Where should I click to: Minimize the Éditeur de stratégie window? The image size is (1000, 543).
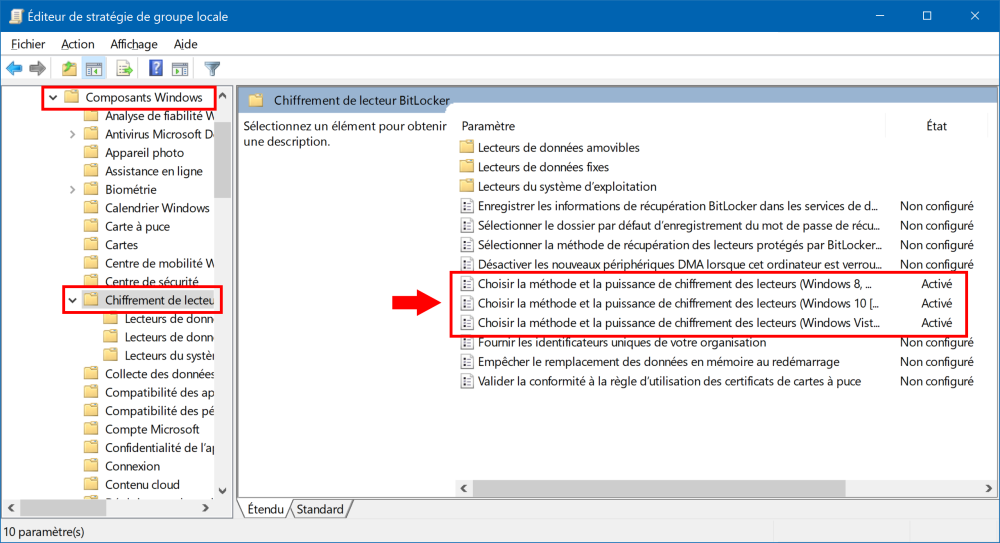click(x=880, y=16)
